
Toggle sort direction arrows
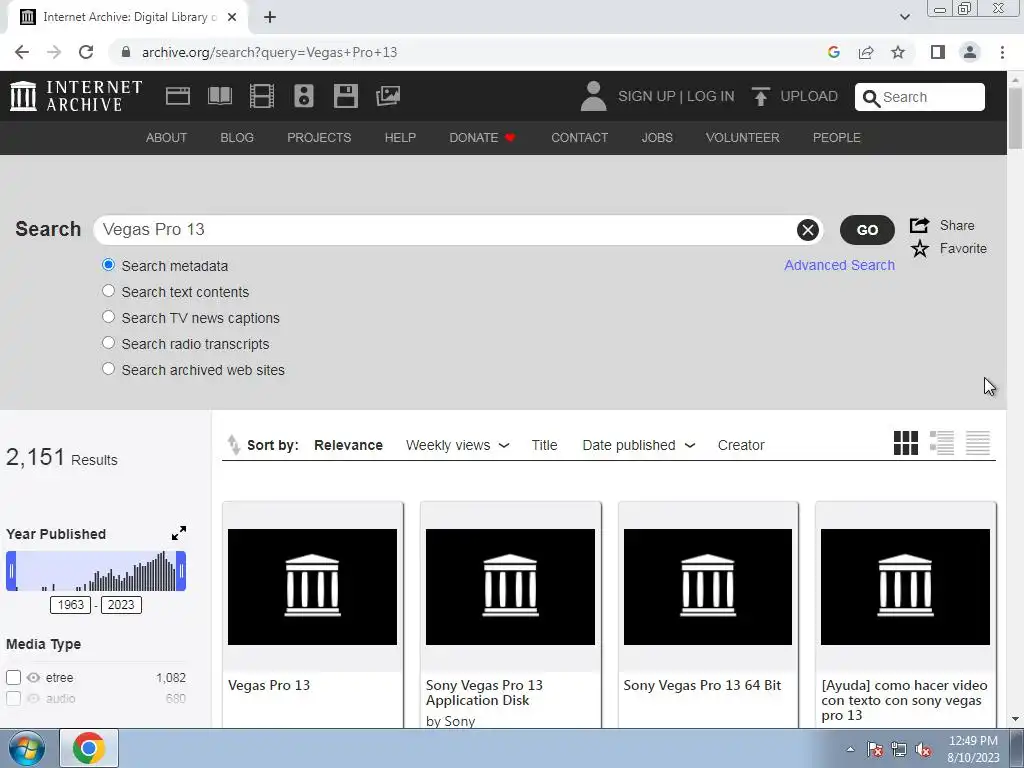click(x=233, y=445)
